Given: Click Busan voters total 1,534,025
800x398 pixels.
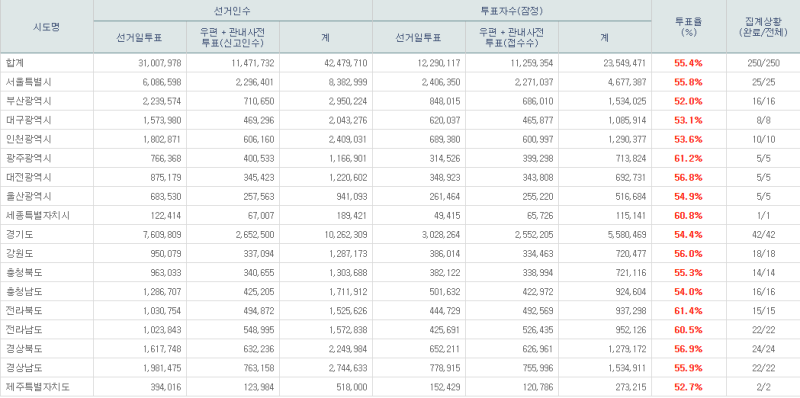Looking at the screenshot, I should click(x=627, y=101).
